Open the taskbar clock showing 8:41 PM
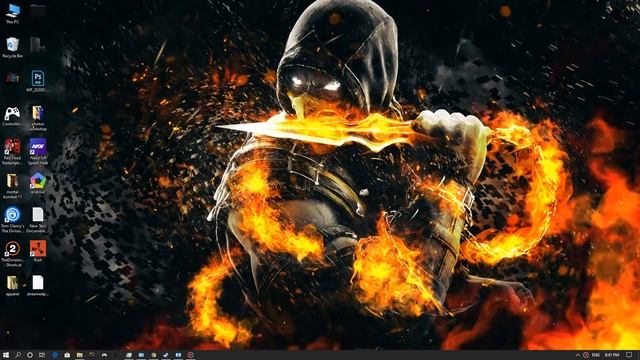The height and width of the screenshot is (360, 640). click(612, 355)
